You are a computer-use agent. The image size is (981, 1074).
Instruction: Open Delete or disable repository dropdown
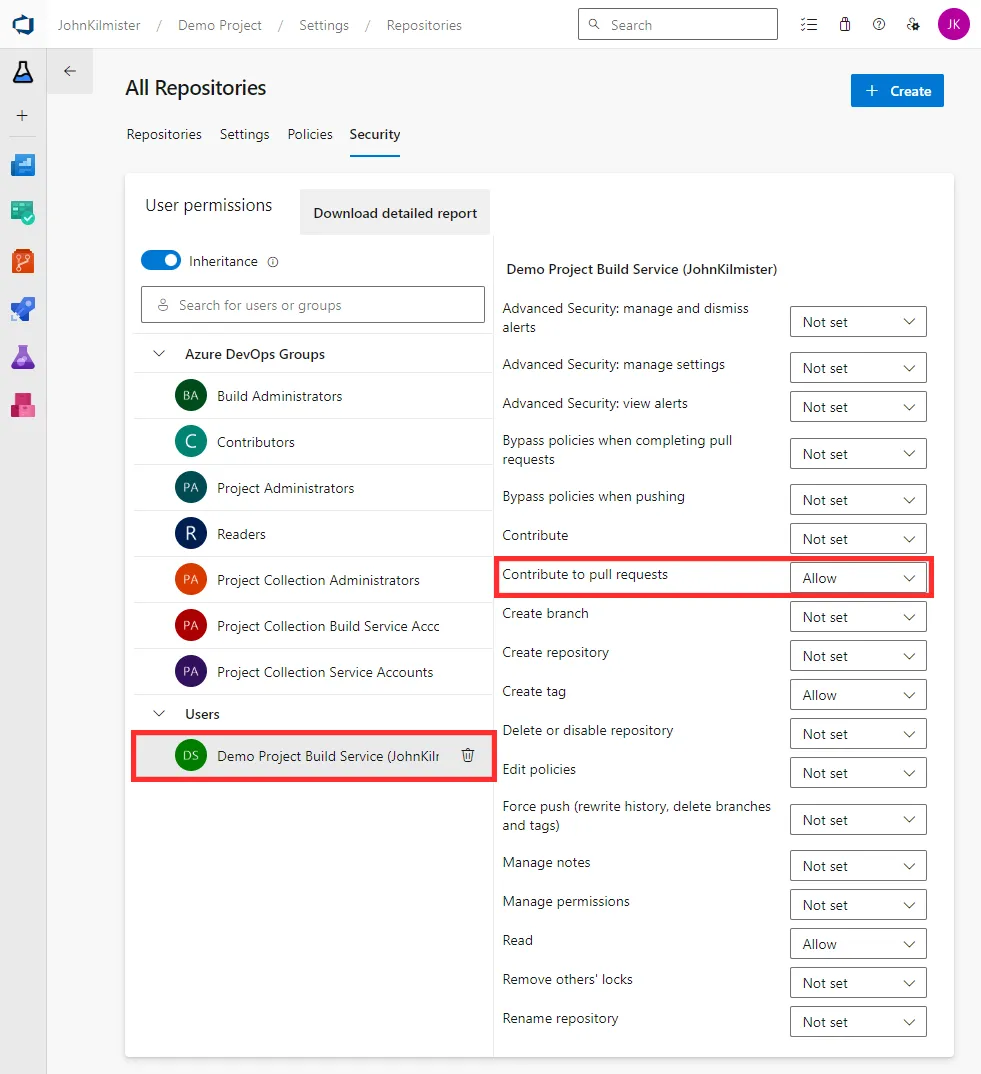[x=858, y=734]
